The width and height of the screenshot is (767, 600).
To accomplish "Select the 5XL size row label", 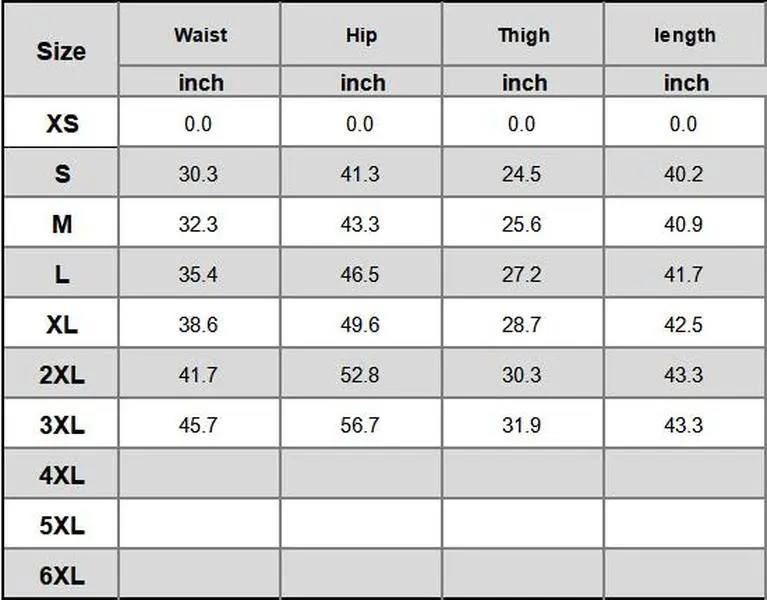I will (61, 525).
